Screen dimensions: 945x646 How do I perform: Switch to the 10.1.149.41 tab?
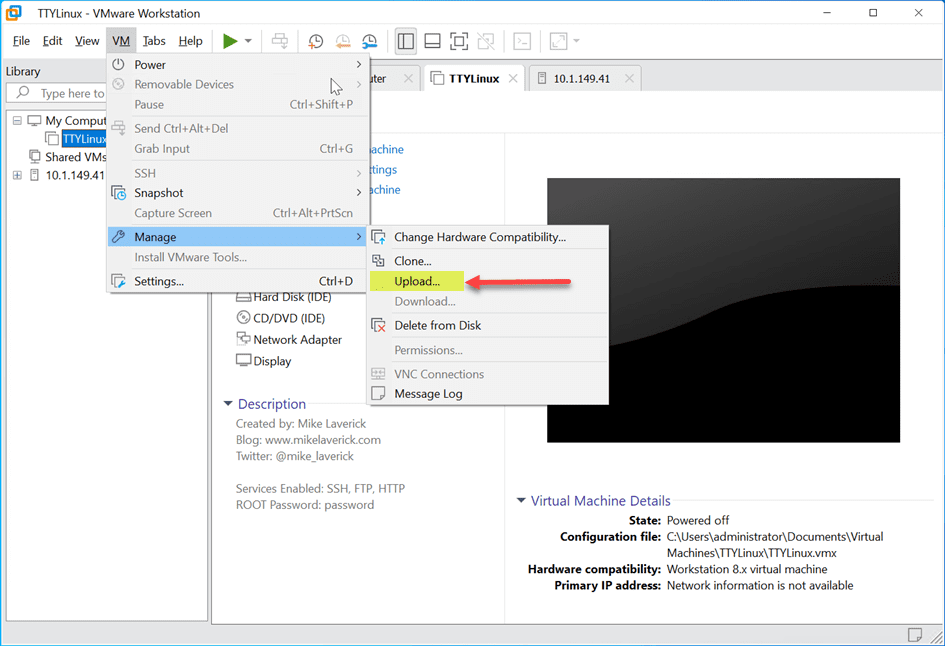[x=582, y=79]
